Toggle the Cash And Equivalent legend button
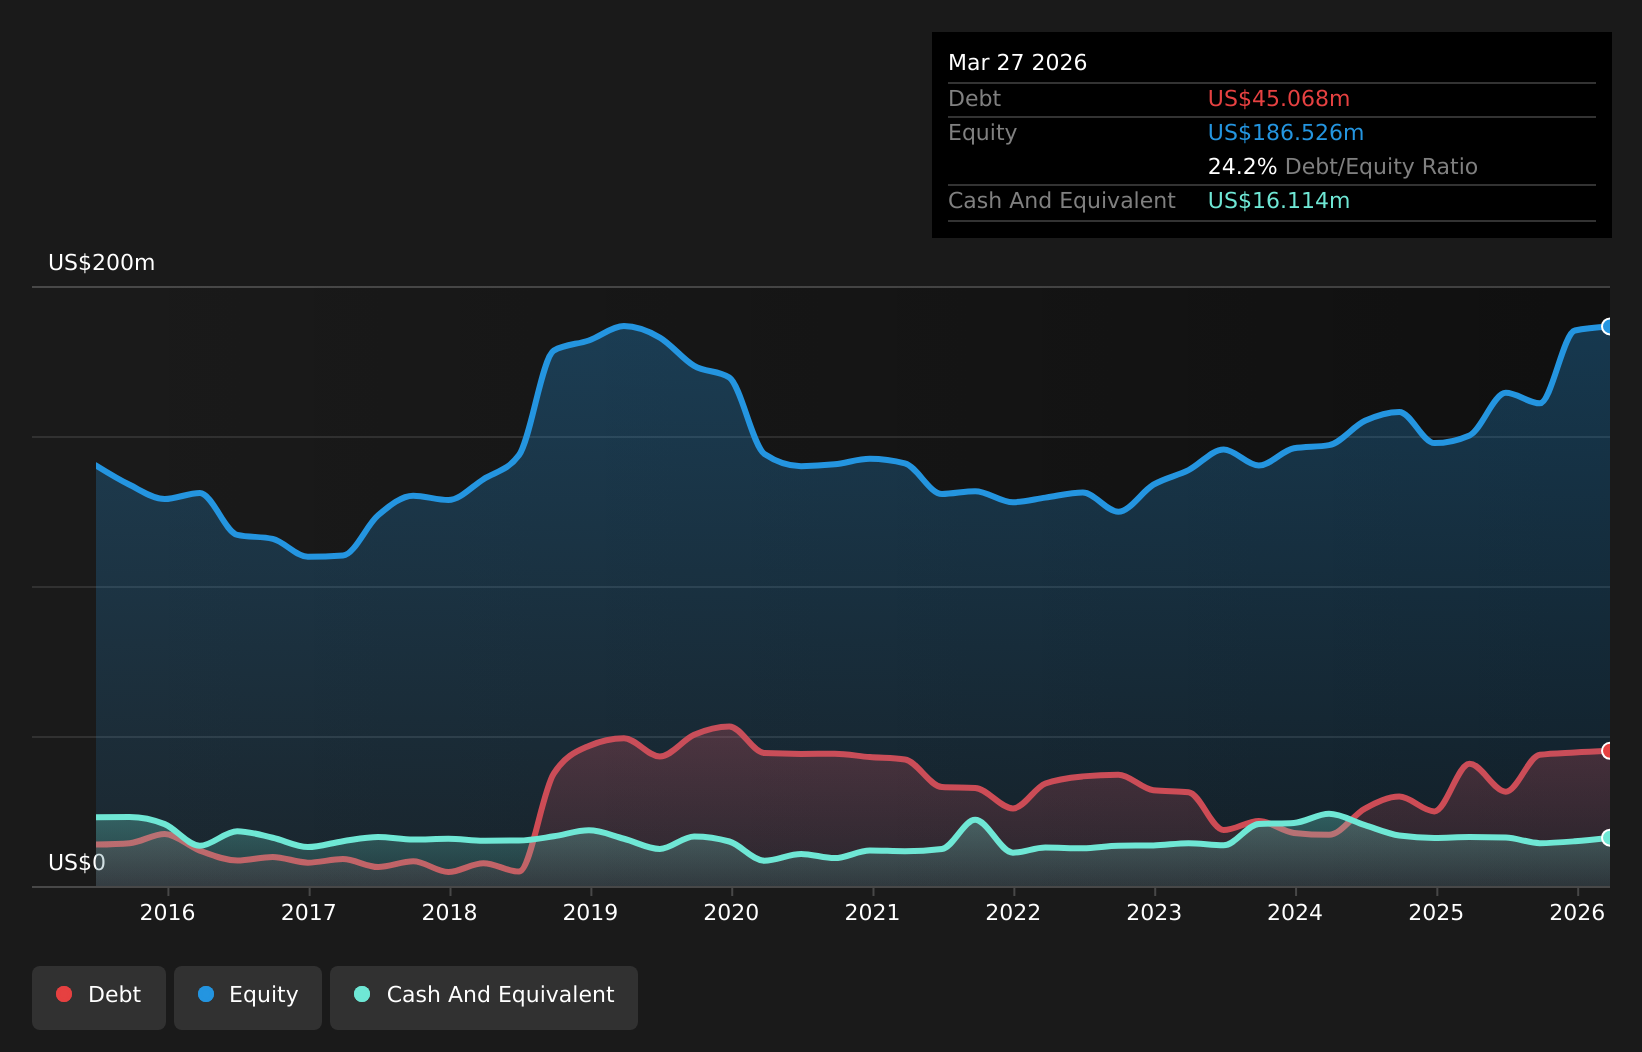 click(x=484, y=997)
